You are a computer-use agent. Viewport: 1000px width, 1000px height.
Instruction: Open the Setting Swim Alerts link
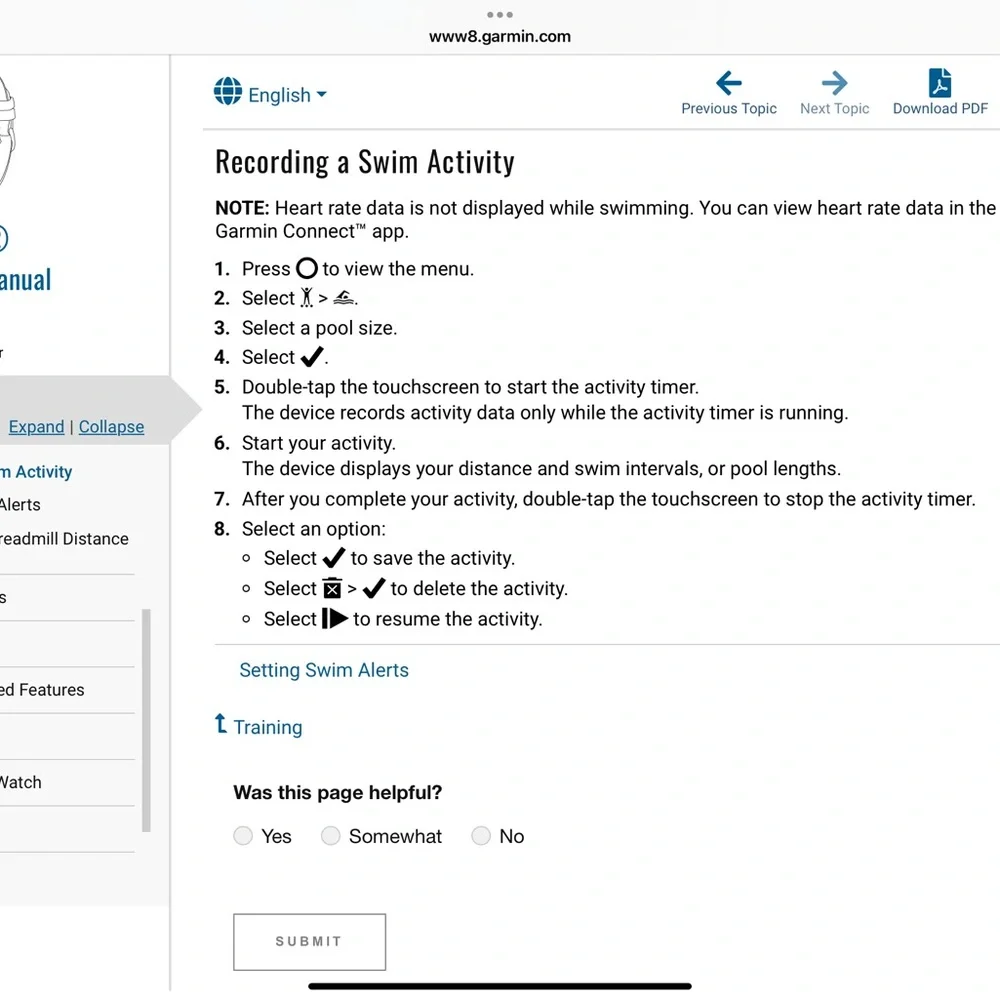(324, 671)
